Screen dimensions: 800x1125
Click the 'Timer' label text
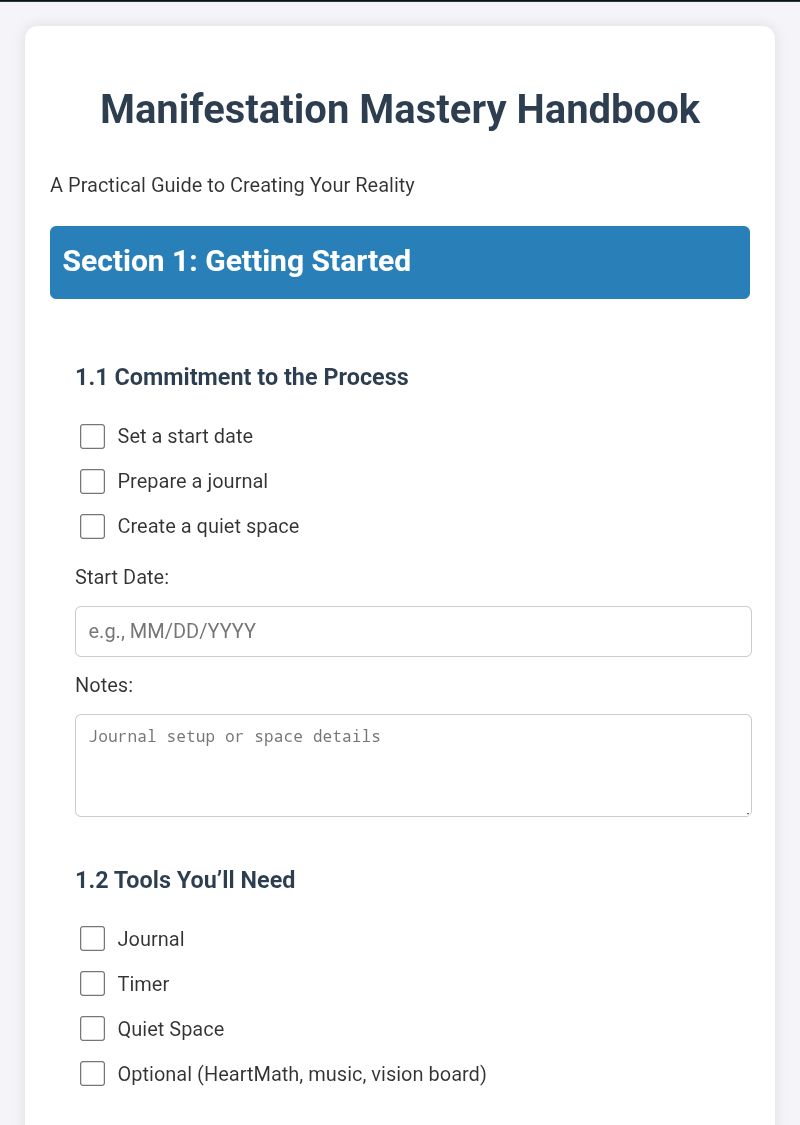pyautogui.click(x=143, y=984)
